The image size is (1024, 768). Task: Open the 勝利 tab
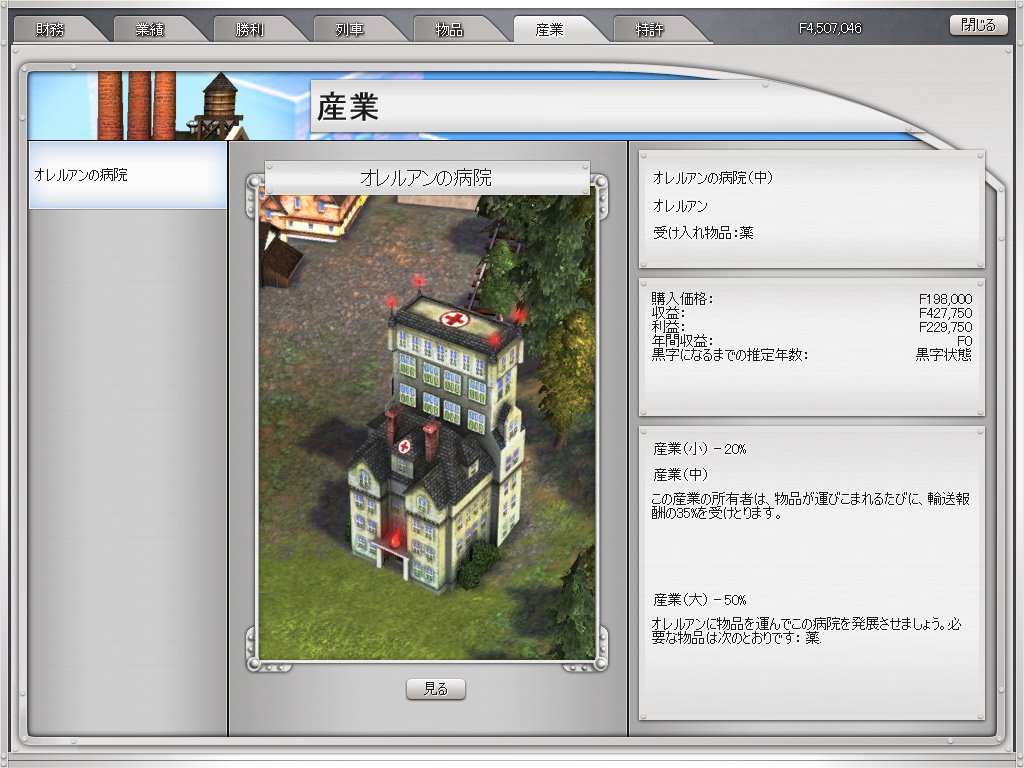click(251, 30)
